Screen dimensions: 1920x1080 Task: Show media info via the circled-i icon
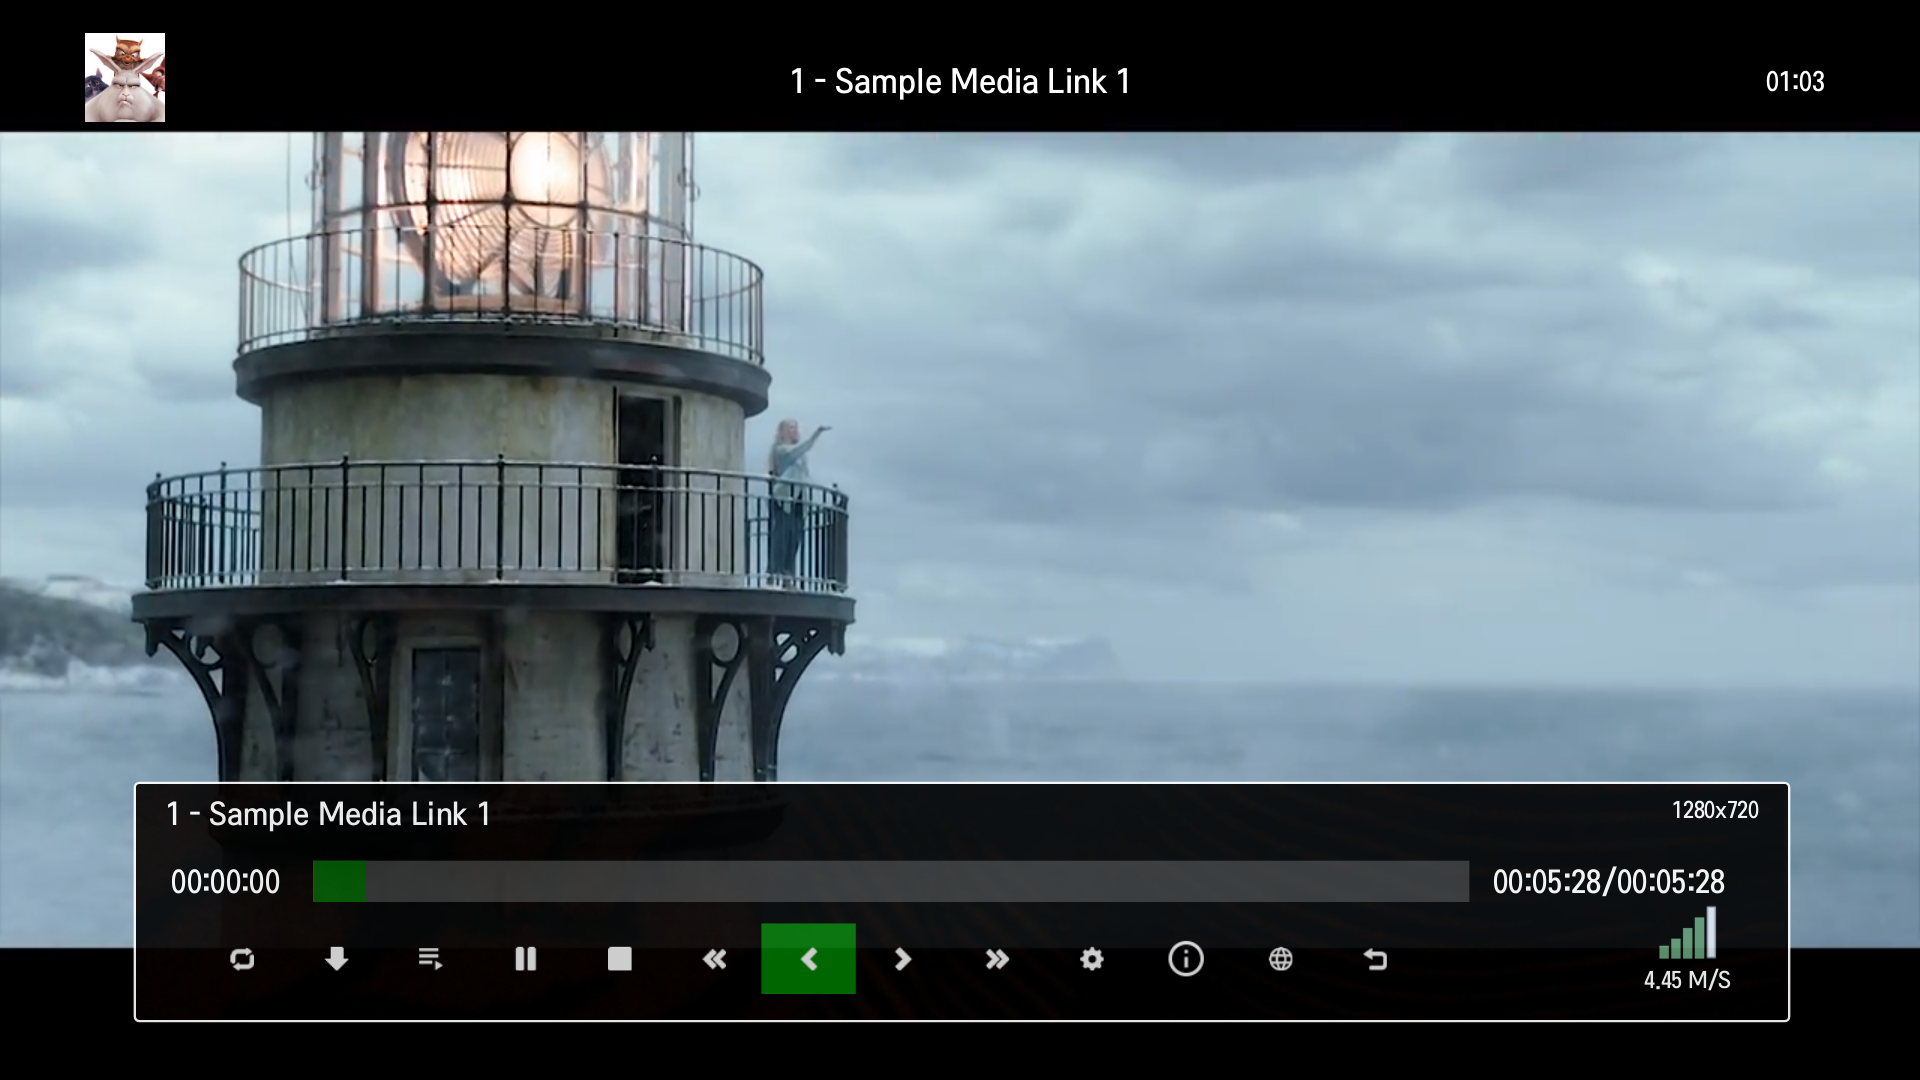click(1186, 960)
